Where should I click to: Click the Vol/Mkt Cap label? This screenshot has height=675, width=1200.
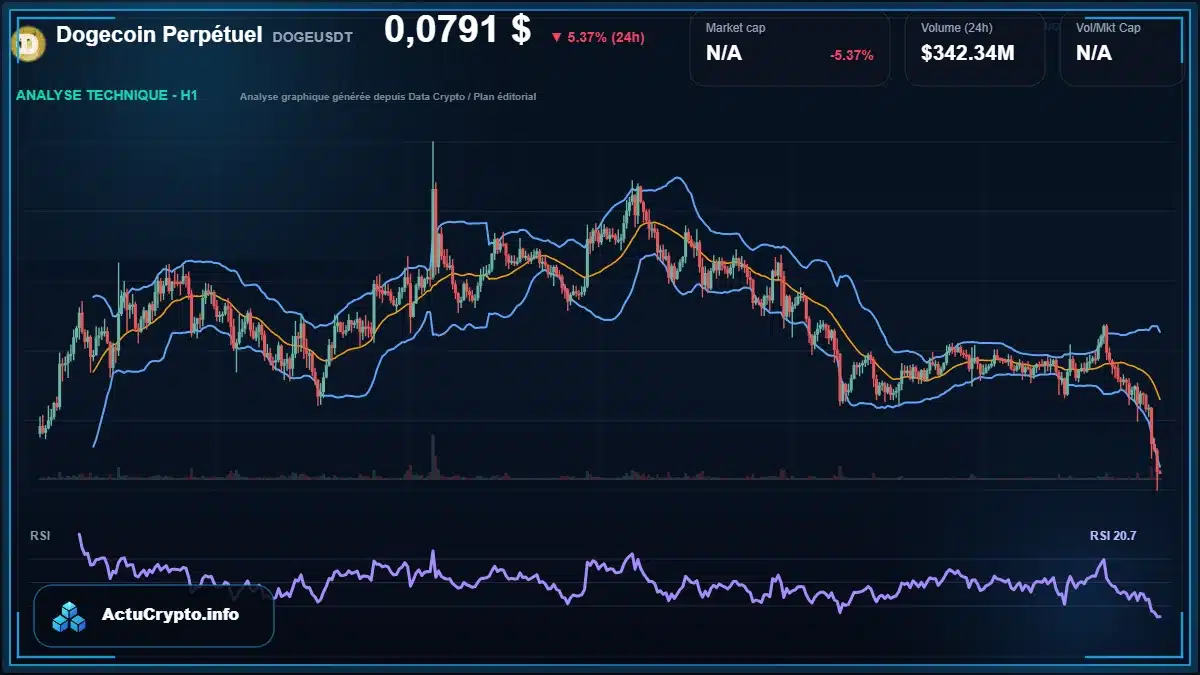click(x=1108, y=28)
